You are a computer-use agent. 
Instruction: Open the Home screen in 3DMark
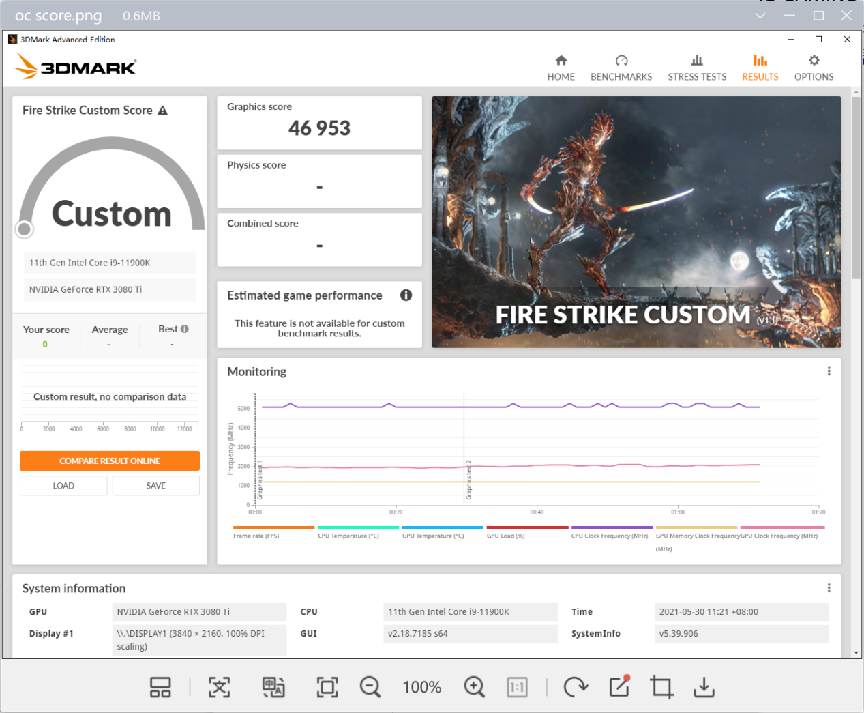click(x=560, y=67)
